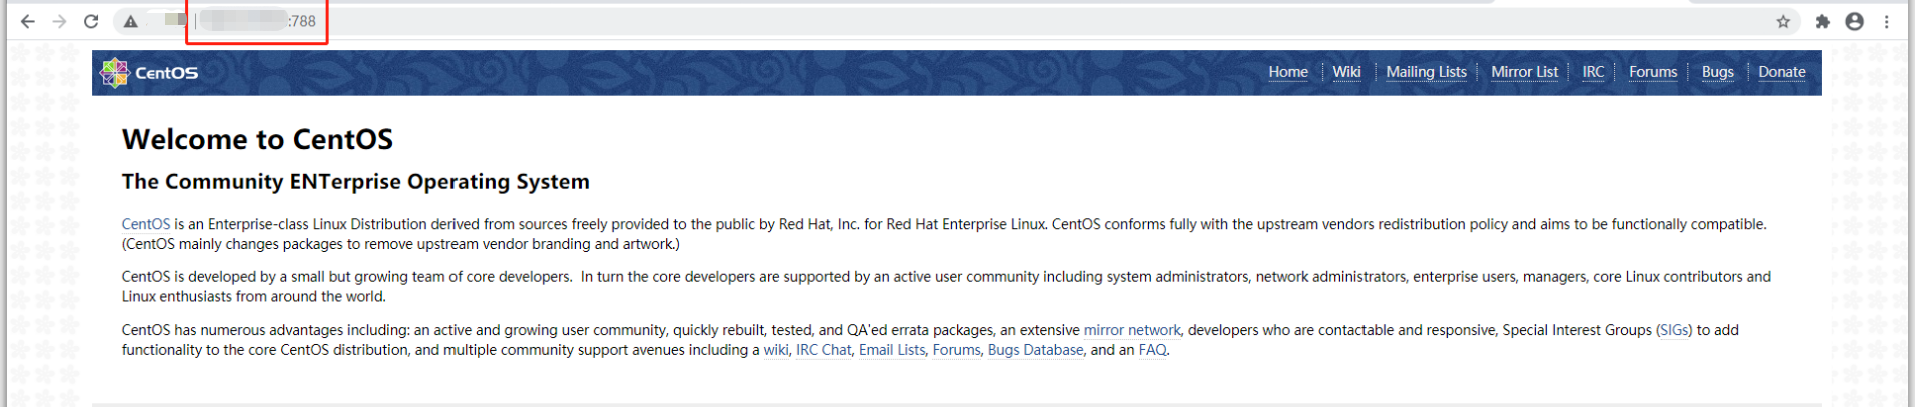This screenshot has height=407, width=1915.
Task: Click the Community ENTerprise Operating System subheading
Action: coord(355,182)
